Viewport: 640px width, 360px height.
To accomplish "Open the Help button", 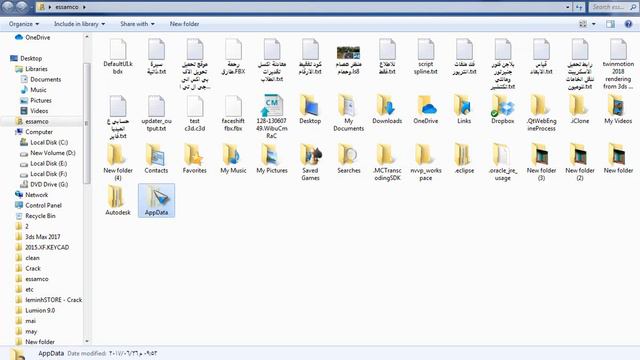I will [x=628, y=24].
